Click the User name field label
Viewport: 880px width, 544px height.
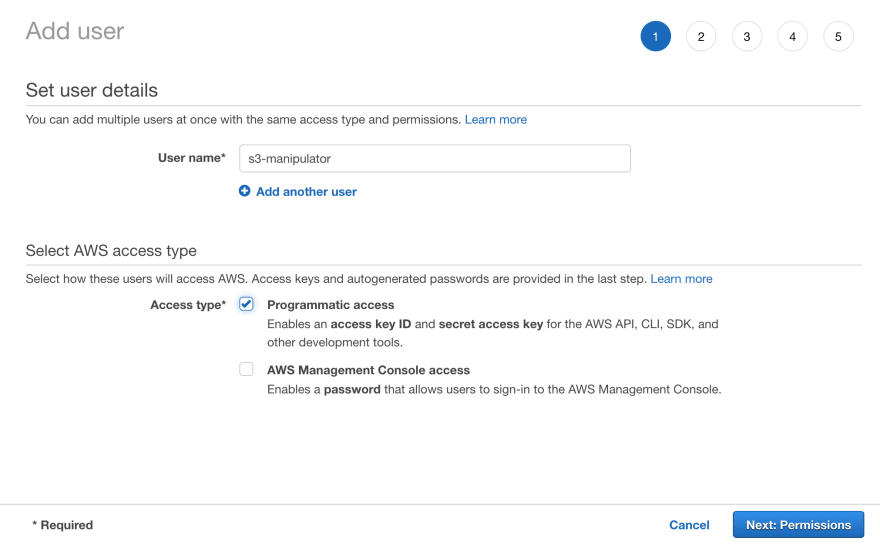click(192, 158)
